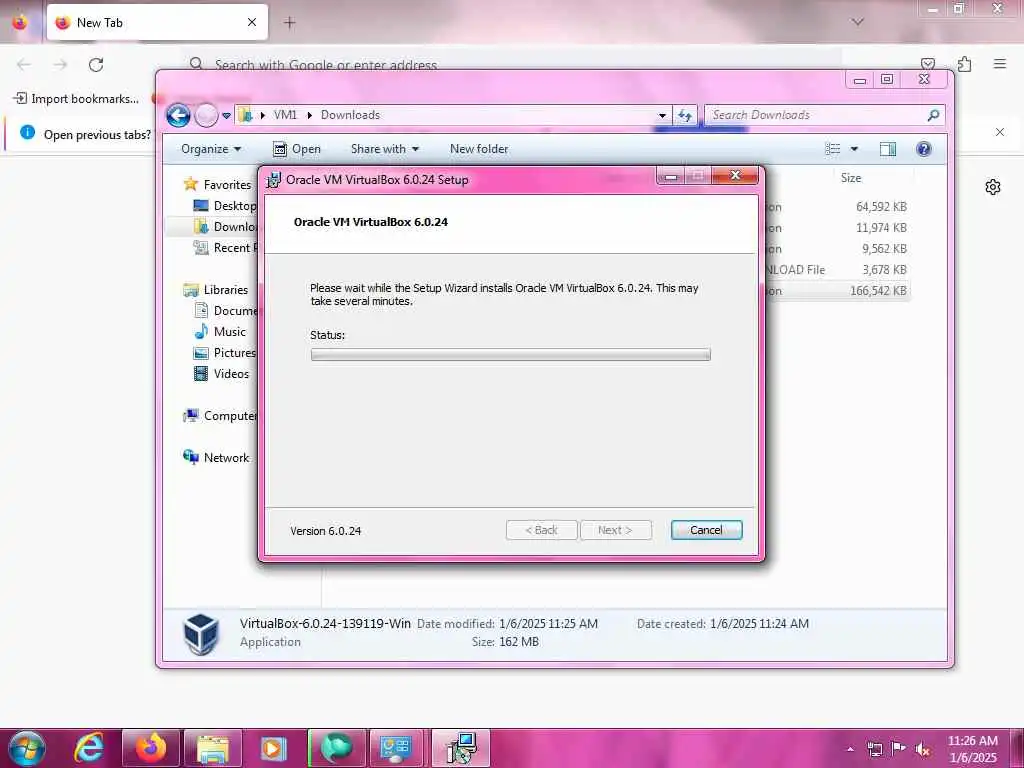Image resolution: width=1024 pixels, height=768 pixels.
Task: Open New Tab personalize gear in Firefox
Action: [x=993, y=187]
